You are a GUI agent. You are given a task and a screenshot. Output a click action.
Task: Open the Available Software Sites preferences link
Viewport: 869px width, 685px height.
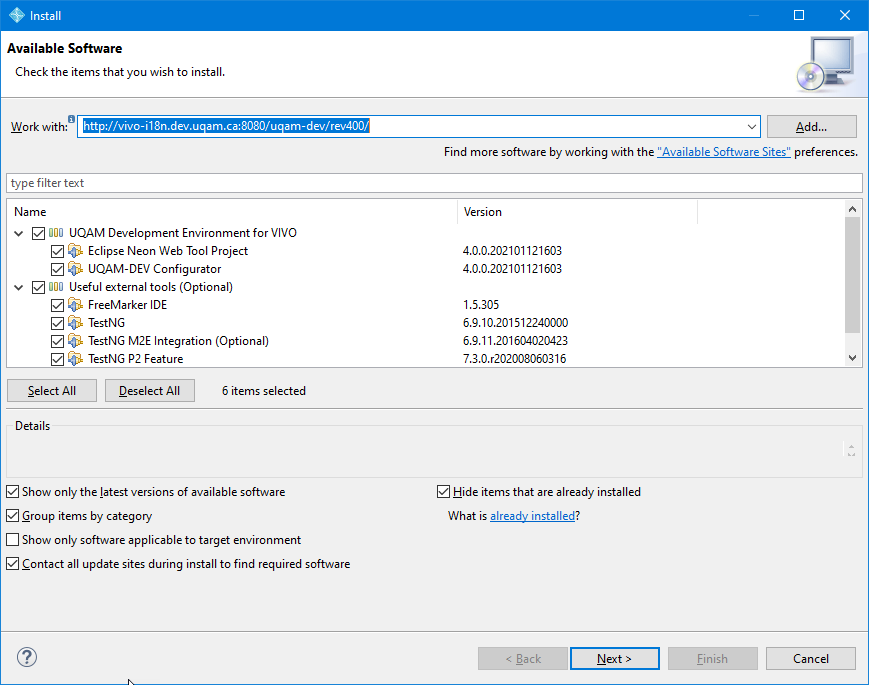[724, 152]
